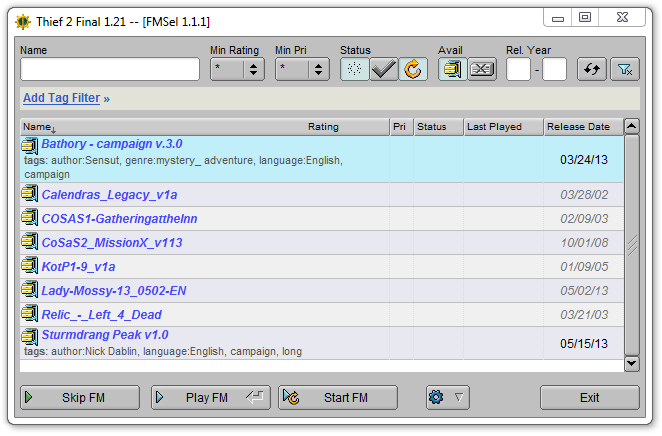Decrease the Min Rating spinner value

click(x=253, y=73)
